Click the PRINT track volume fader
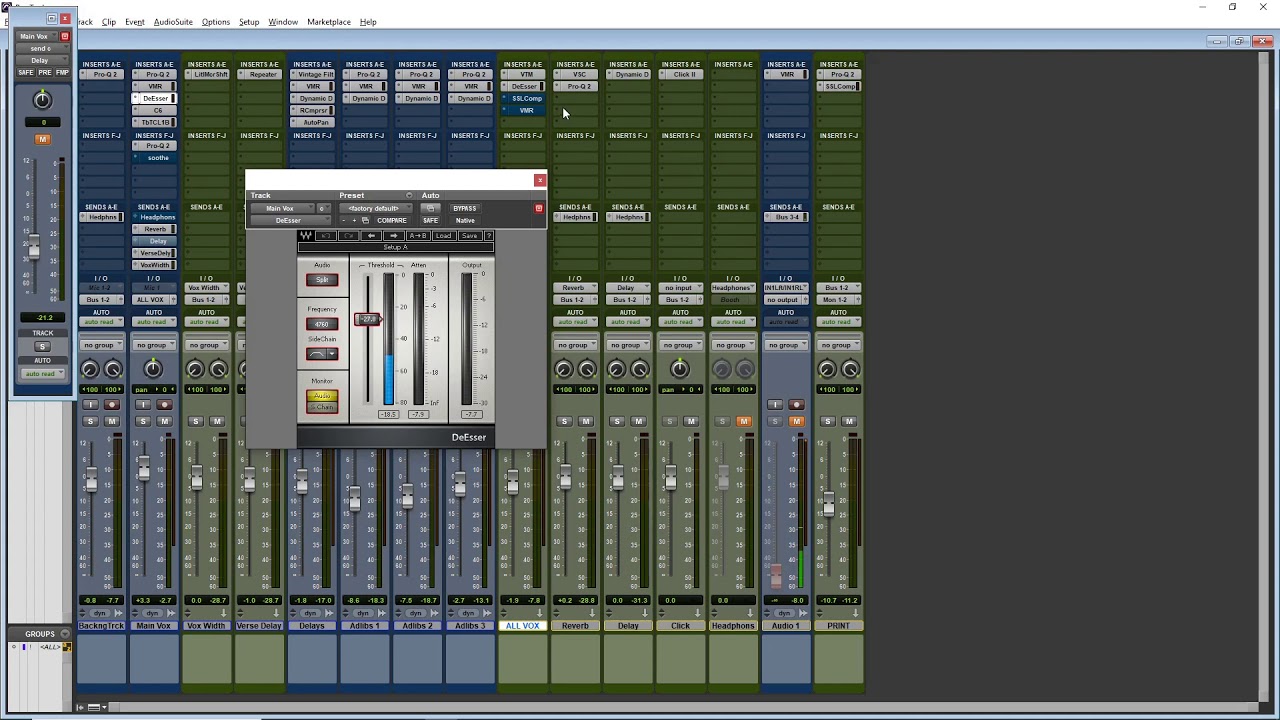The width and height of the screenshot is (1280, 720). tap(829, 504)
